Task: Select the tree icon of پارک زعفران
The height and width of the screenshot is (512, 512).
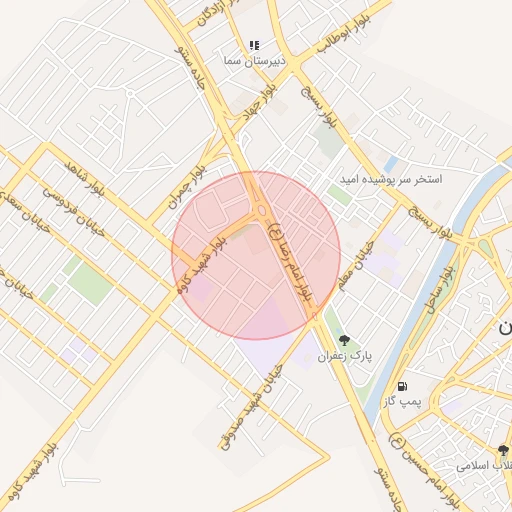Action: tap(344, 340)
